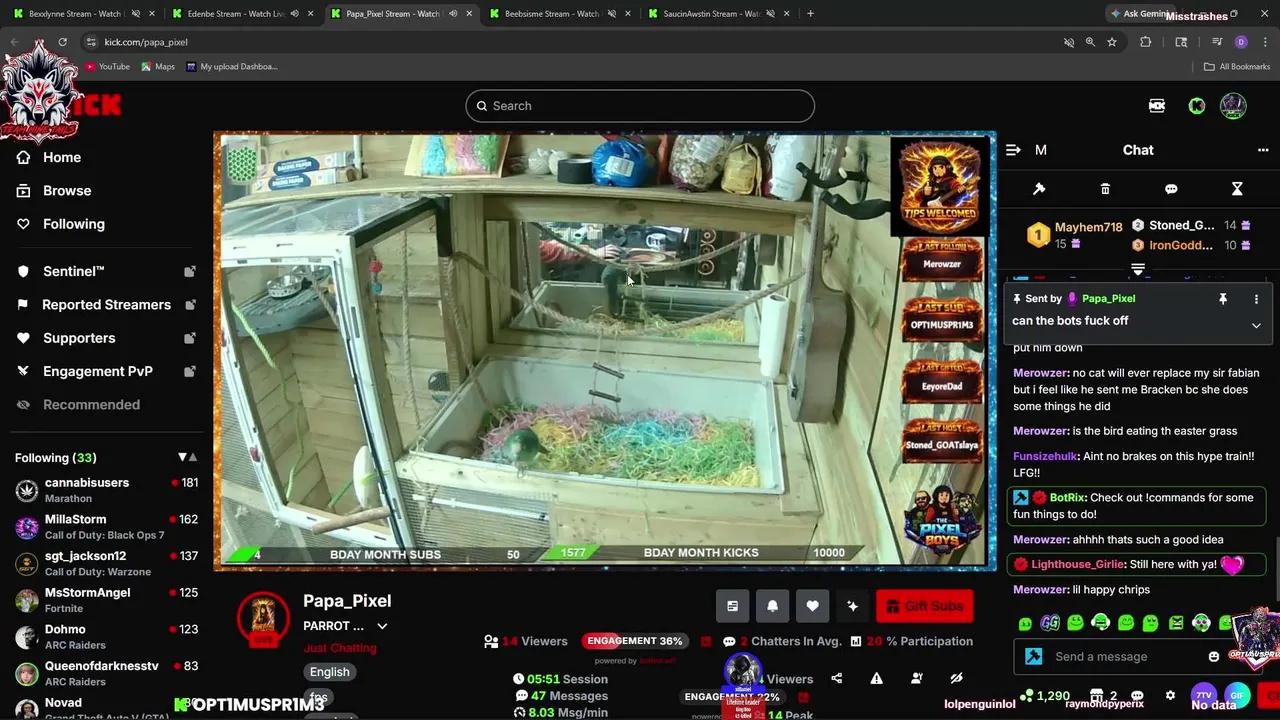Open the browser zoom magnifier icon

click(1090, 42)
